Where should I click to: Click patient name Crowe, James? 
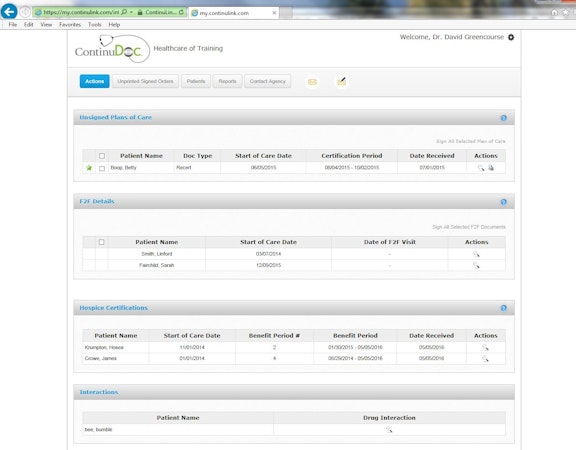tap(101, 359)
